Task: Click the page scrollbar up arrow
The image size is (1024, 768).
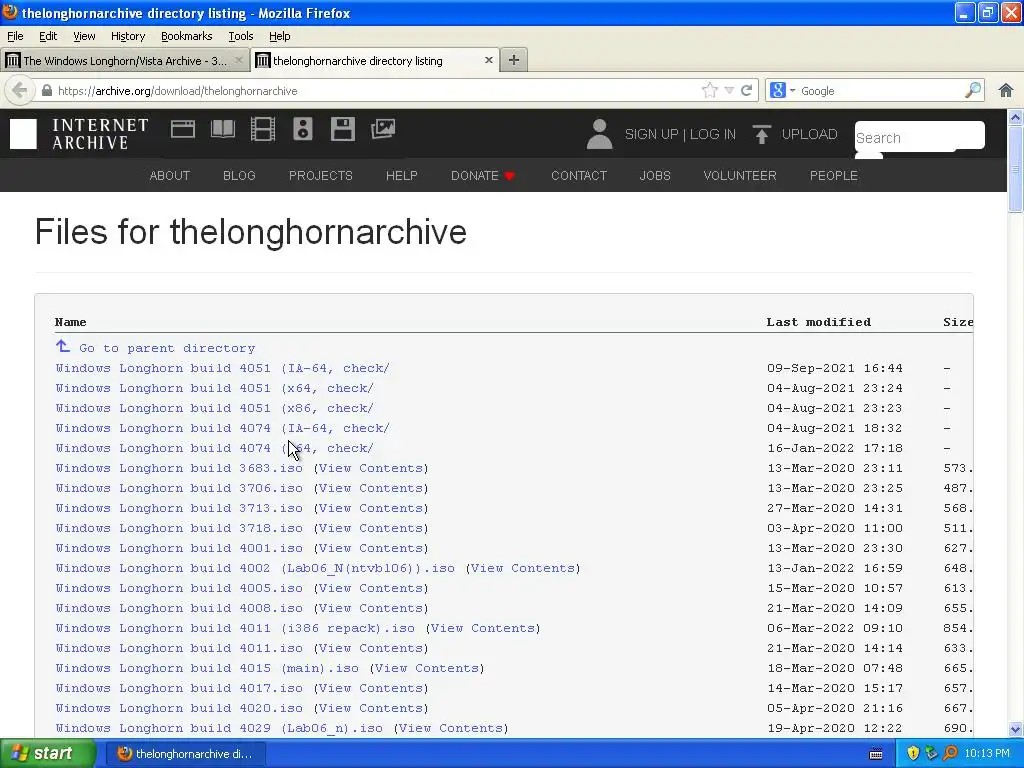Action: tap(1016, 118)
